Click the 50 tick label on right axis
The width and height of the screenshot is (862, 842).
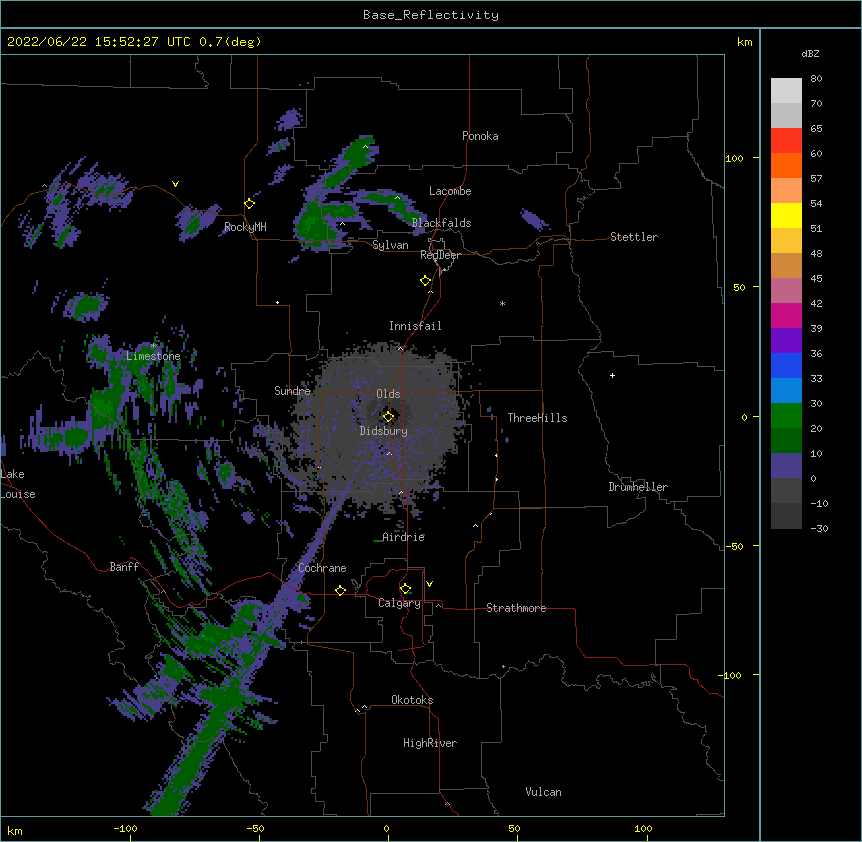click(739, 287)
